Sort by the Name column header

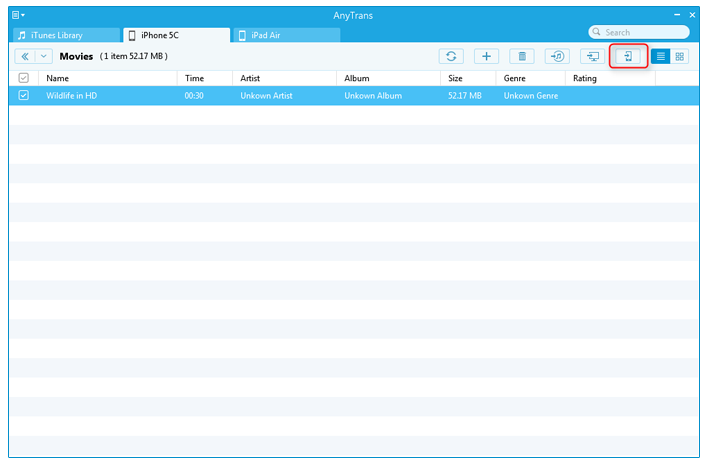click(x=108, y=78)
